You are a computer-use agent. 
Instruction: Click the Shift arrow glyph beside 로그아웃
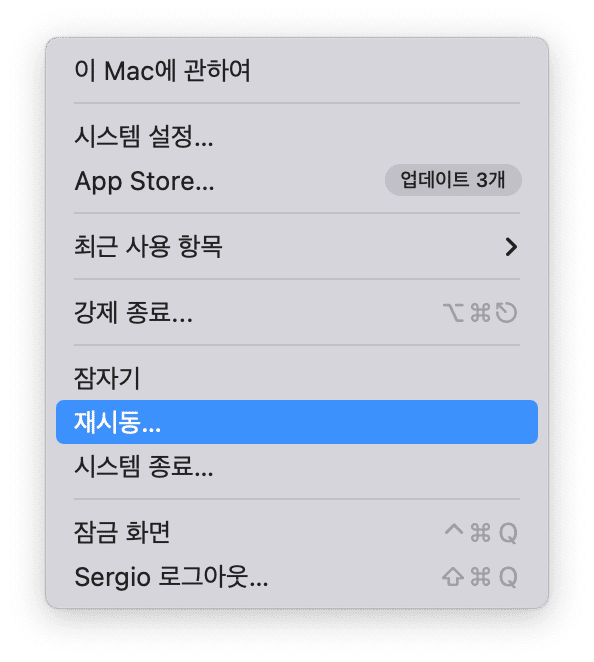pyautogui.click(x=453, y=577)
